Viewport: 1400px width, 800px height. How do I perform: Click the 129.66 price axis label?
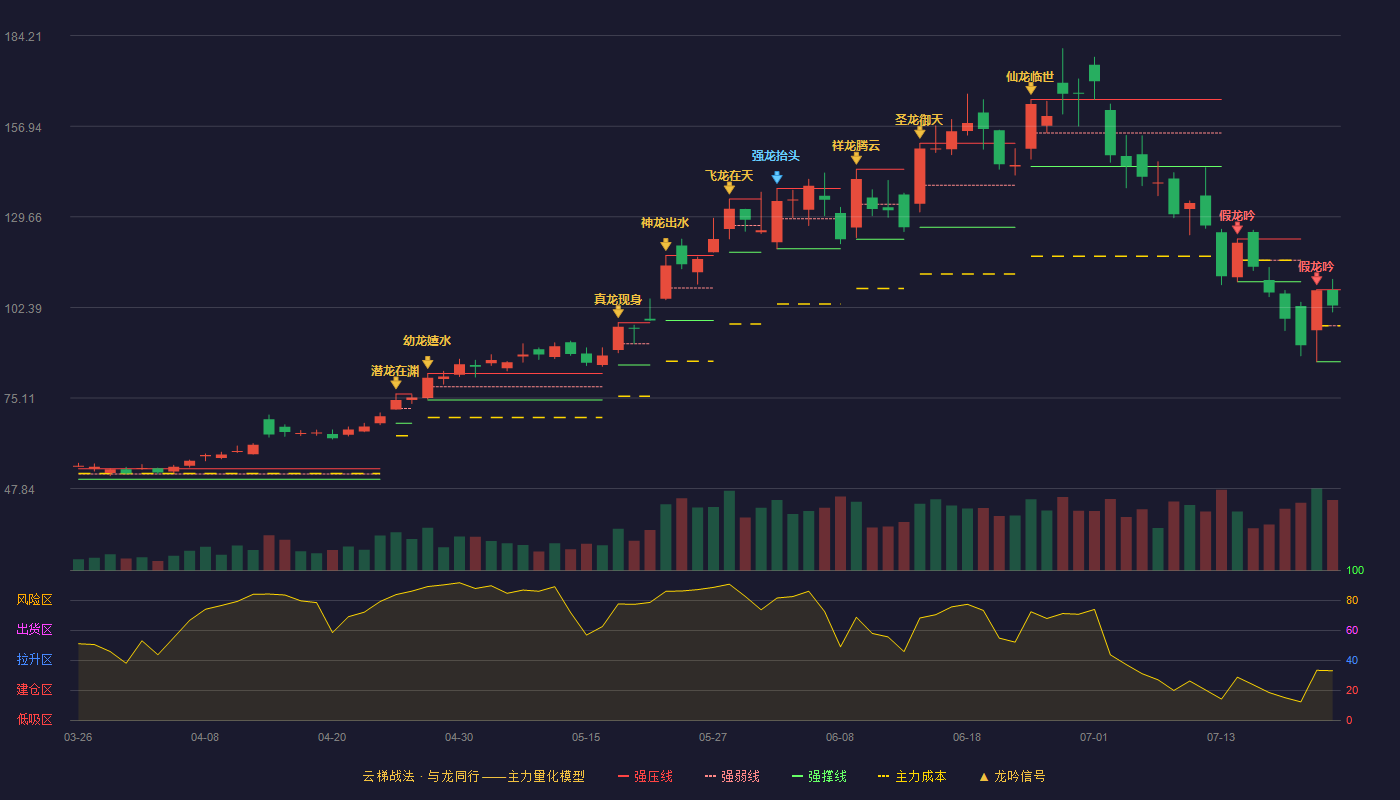point(23,218)
